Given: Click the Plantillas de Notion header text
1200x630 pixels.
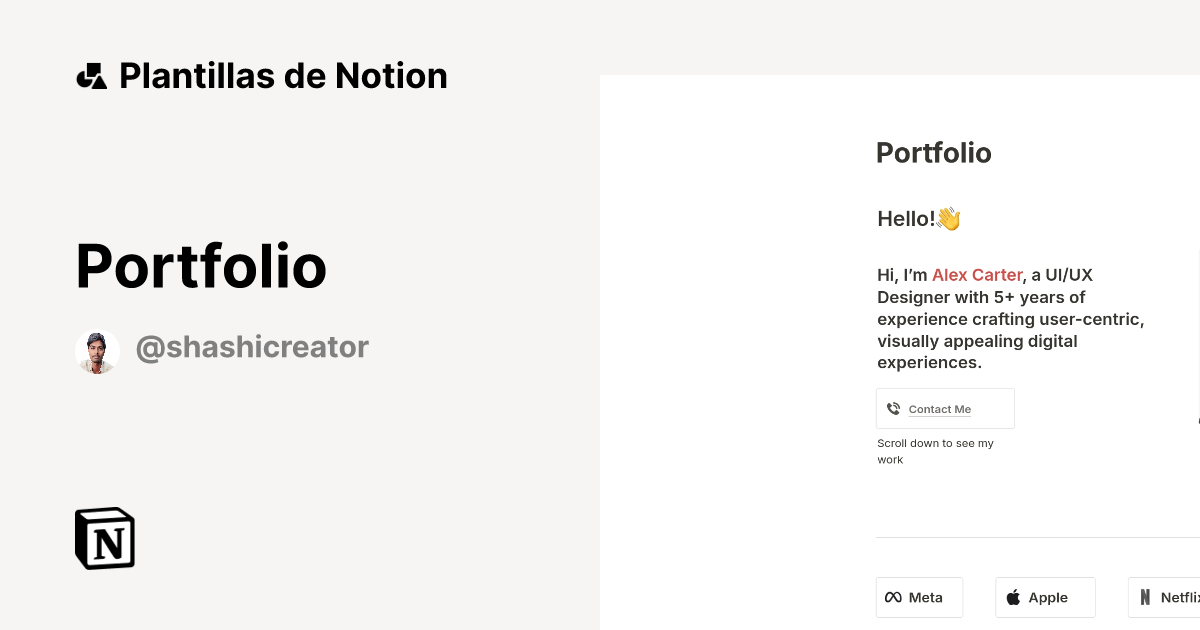Looking at the screenshot, I should coord(283,75).
